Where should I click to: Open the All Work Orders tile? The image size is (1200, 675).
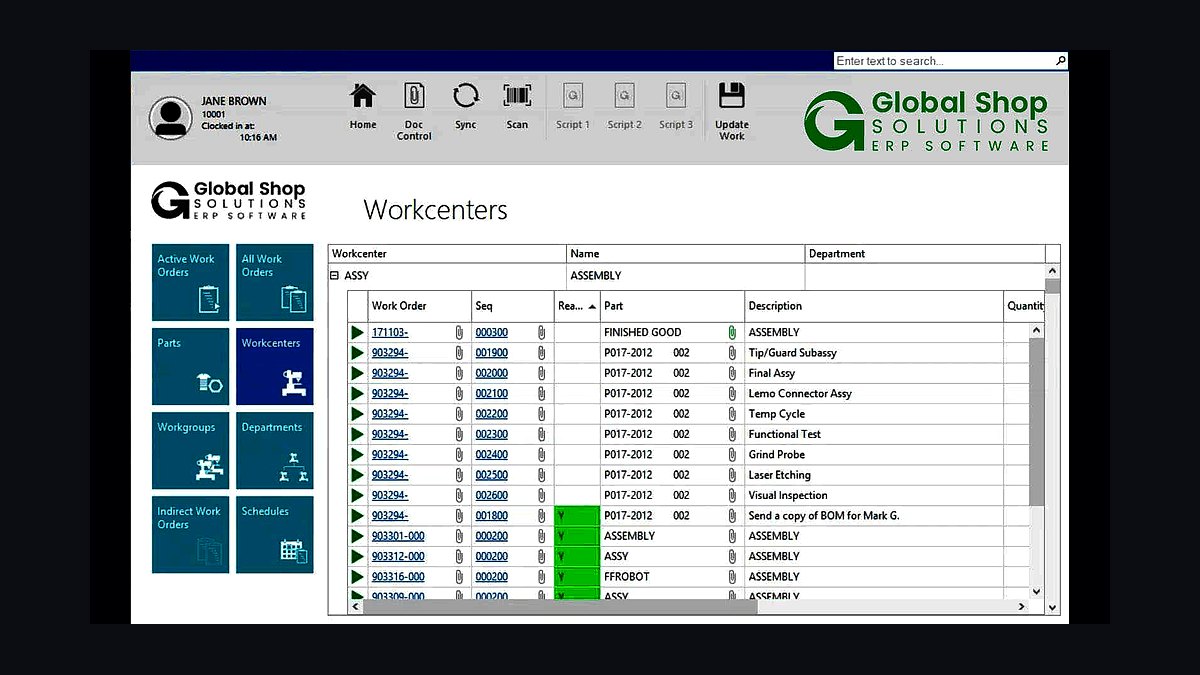pos(274,282)
